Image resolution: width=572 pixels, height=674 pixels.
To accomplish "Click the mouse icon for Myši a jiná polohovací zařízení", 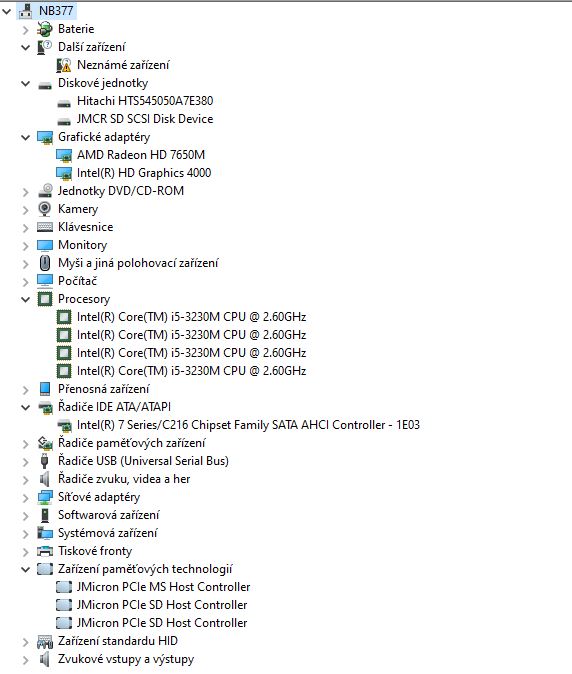I will pyautogui.click(x=44, y=263).
